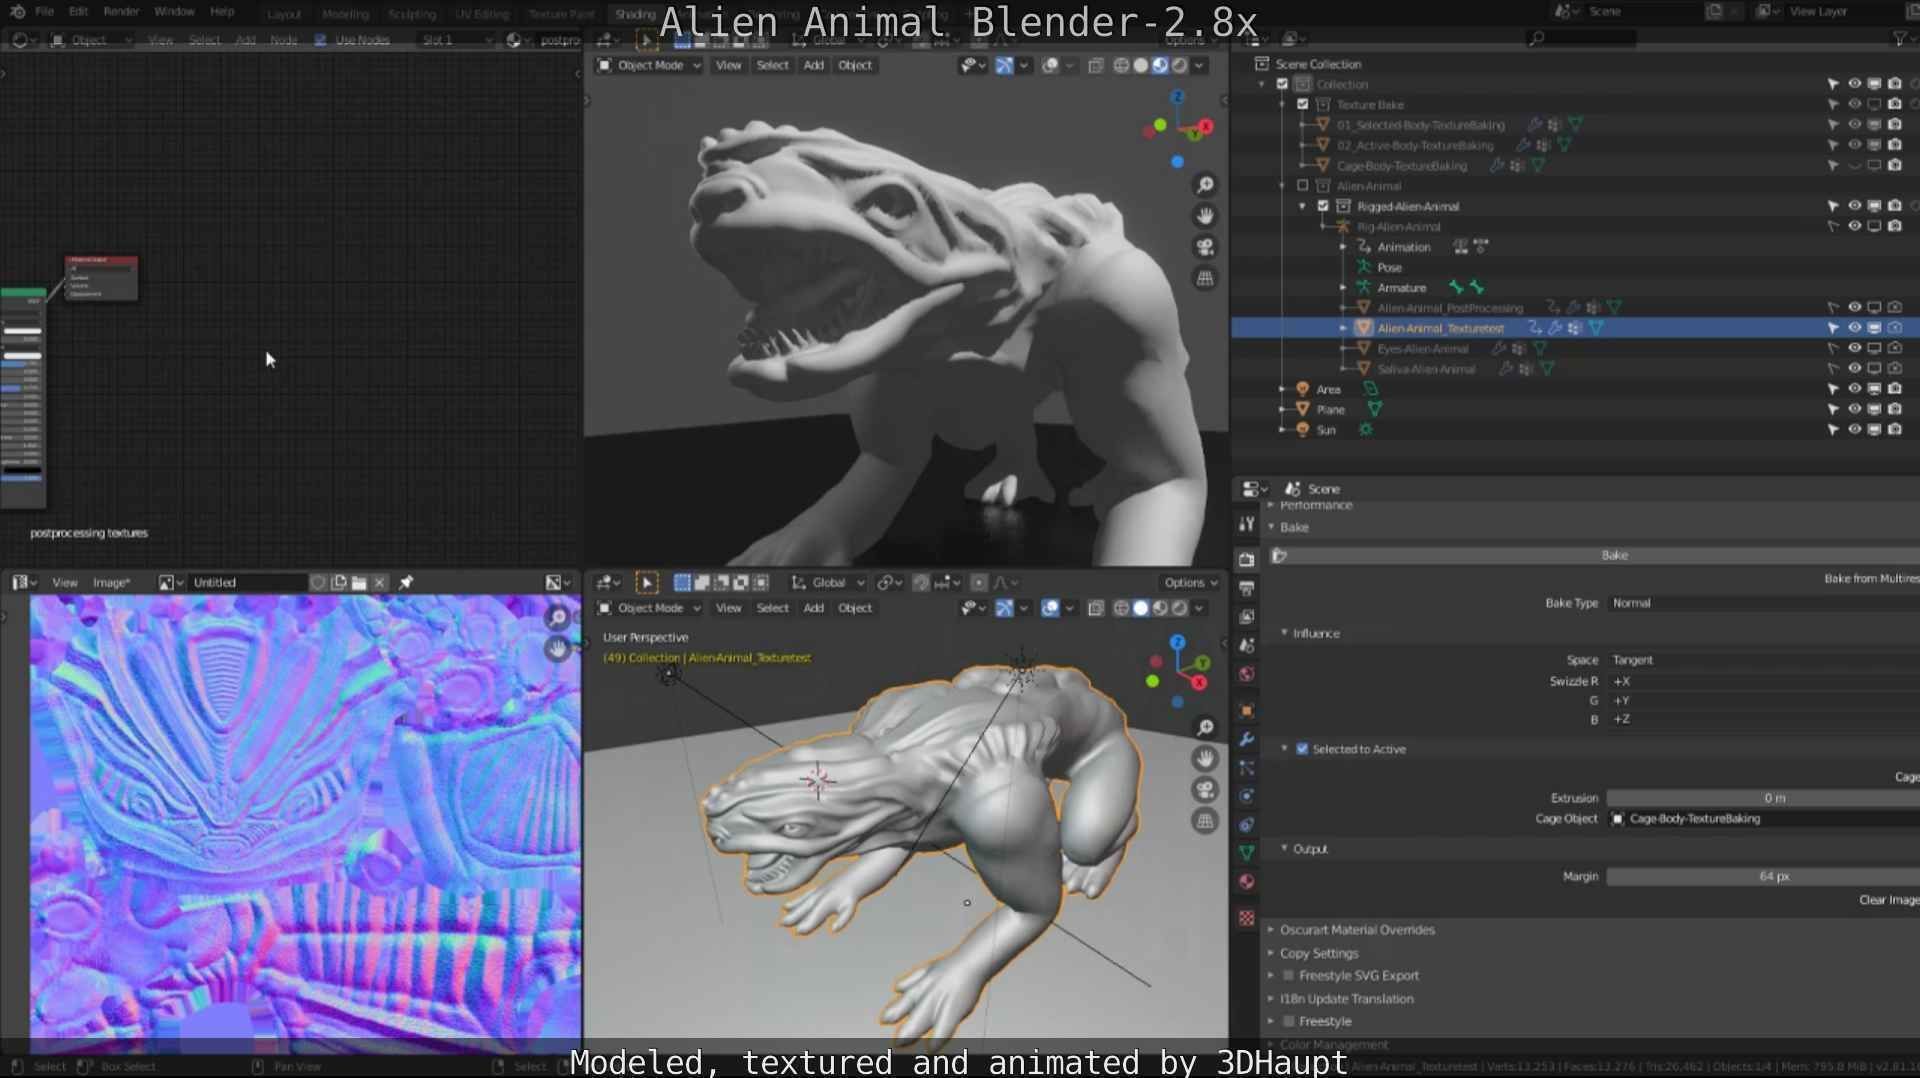Image resolution: width=1920 pixels, height=1078 pixels.
Task: Open the File menu
Action: coord(45,12)
